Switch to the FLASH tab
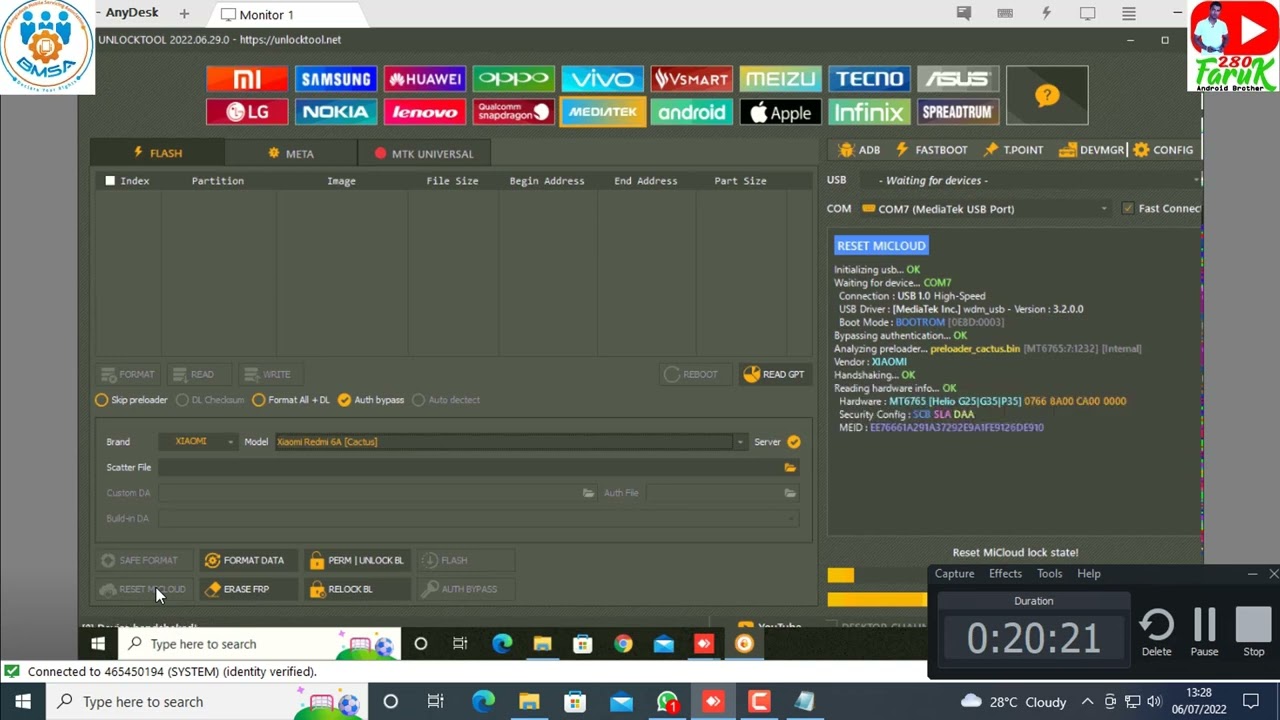The width and height of the screenshot is (1280, 720). point(157,153)
